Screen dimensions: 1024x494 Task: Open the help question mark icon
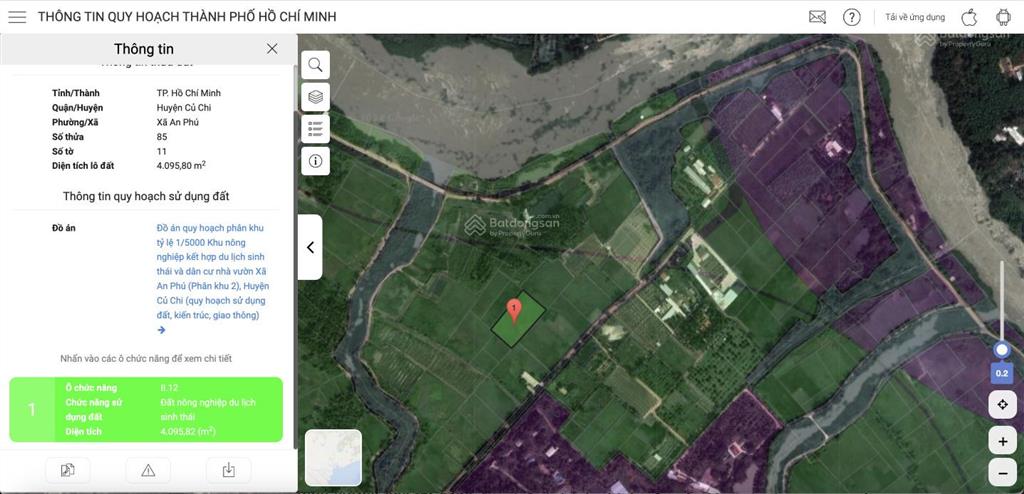coord(852,17)
